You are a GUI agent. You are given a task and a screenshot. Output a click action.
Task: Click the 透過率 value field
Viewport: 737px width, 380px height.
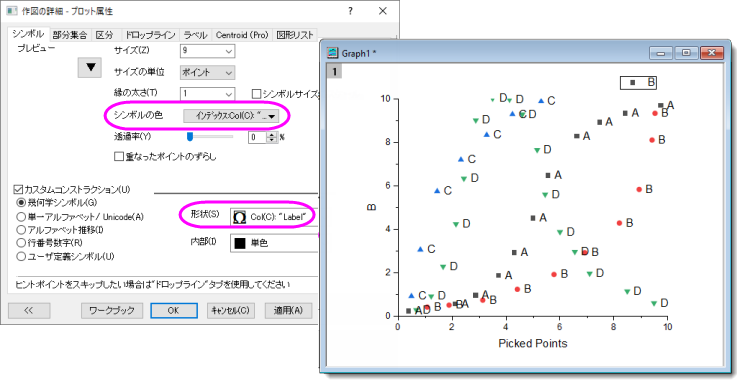click(258, 137)
